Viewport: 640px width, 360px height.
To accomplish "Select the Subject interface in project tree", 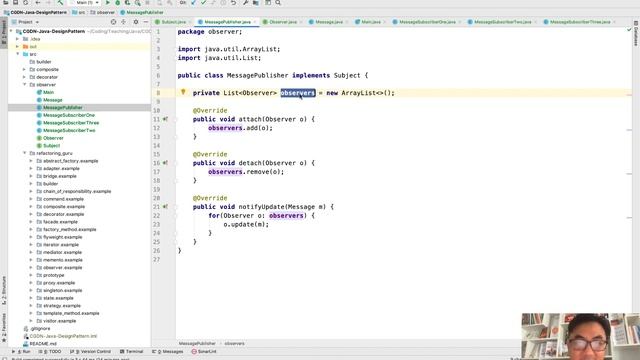I will tap(51, 146).
